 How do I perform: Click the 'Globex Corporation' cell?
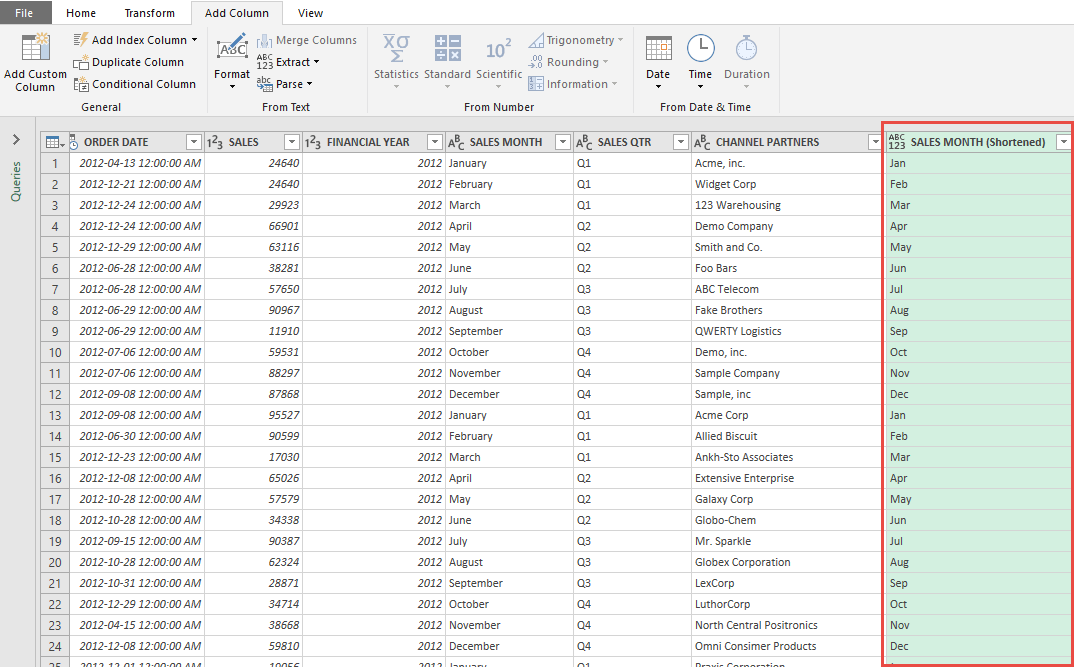point(787,562)
